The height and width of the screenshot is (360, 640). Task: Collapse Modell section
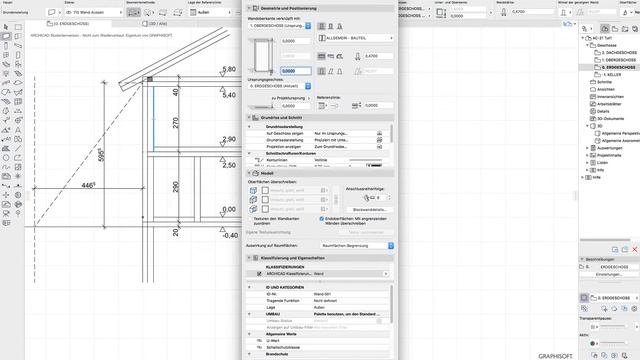(249, 173)
